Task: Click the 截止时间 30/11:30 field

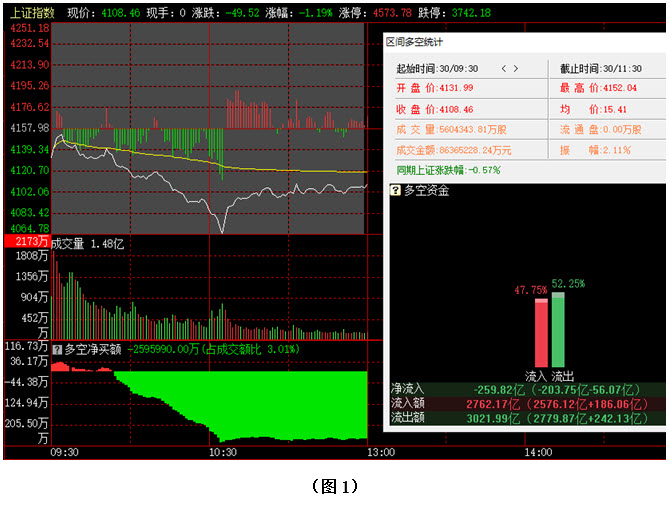Action: tap(600, 69)
